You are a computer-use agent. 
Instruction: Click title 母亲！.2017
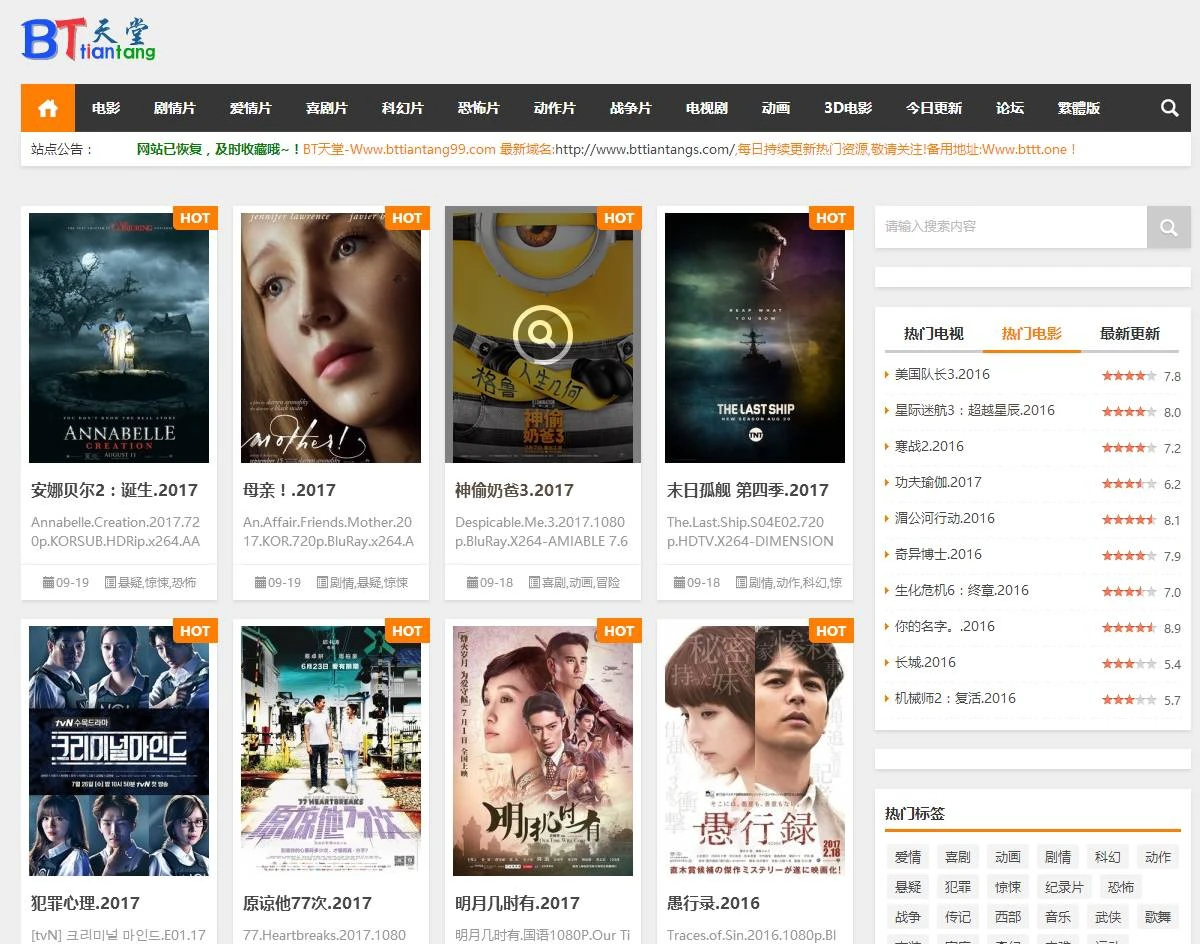tap(289, 490)
